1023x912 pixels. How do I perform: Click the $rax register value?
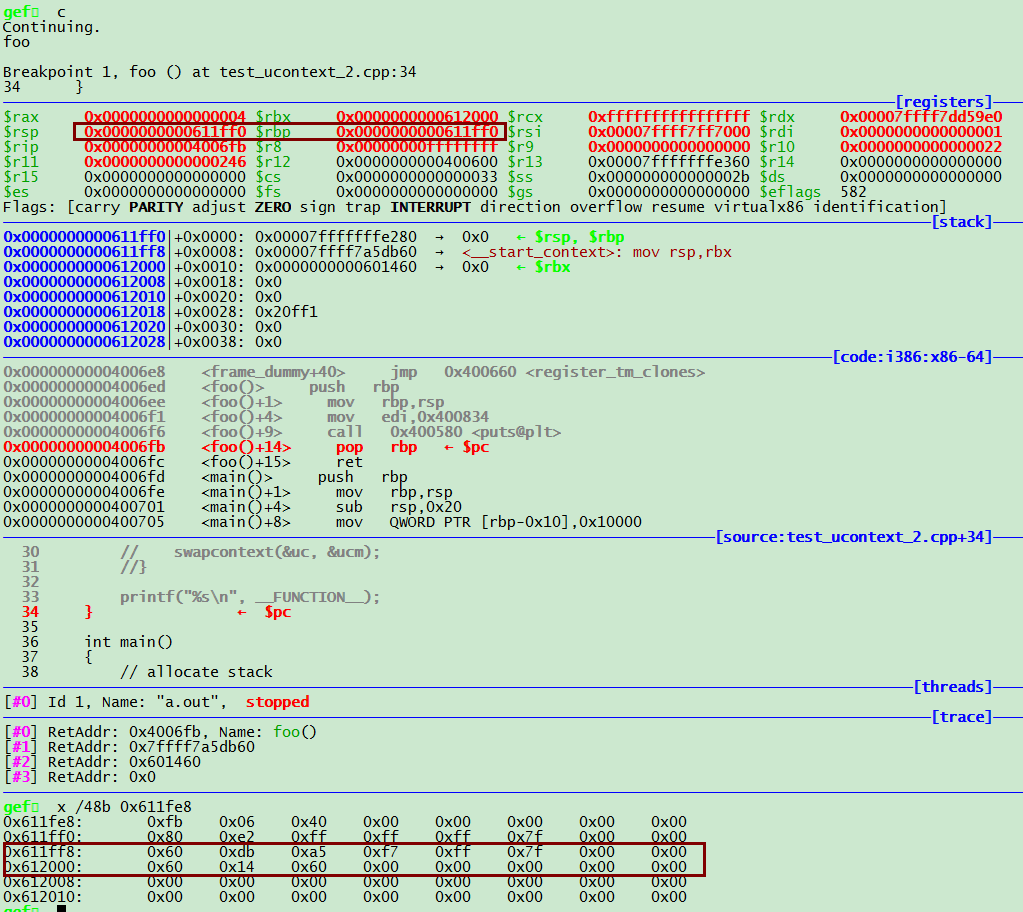(x=164, y=117)
